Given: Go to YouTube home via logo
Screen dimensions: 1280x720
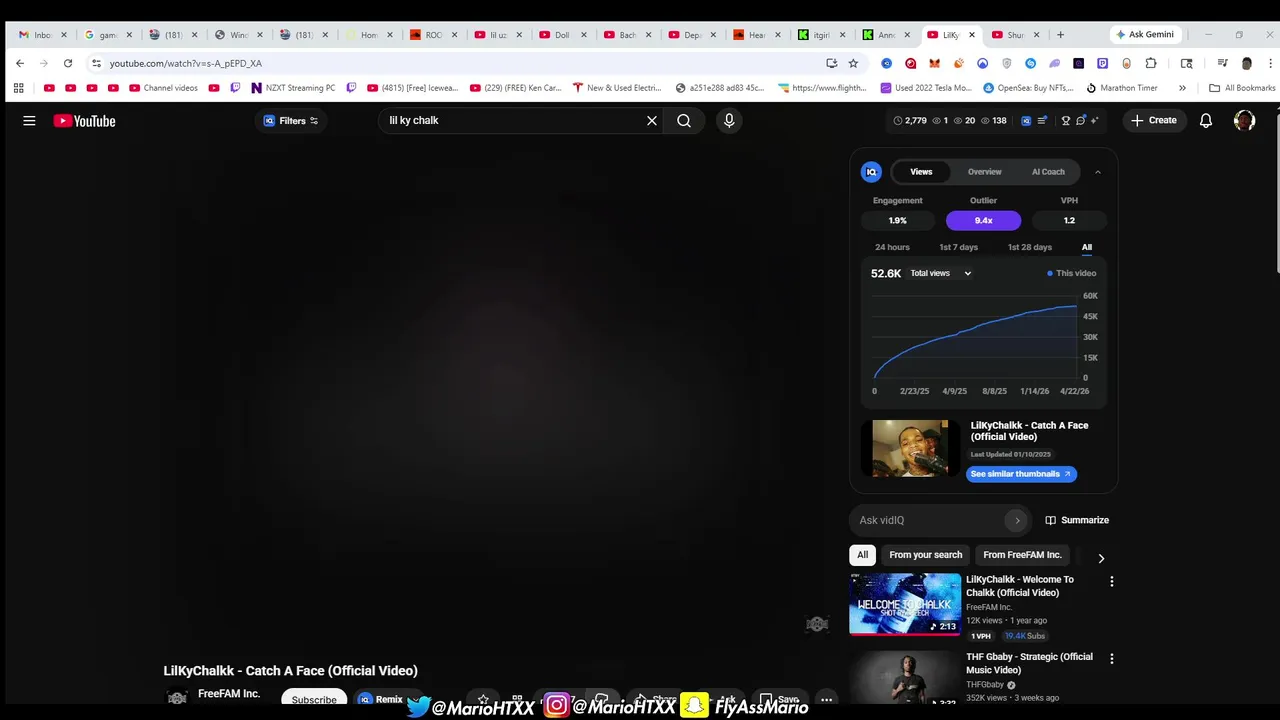Looking at the screenshot, I should [x=85, y=121].
